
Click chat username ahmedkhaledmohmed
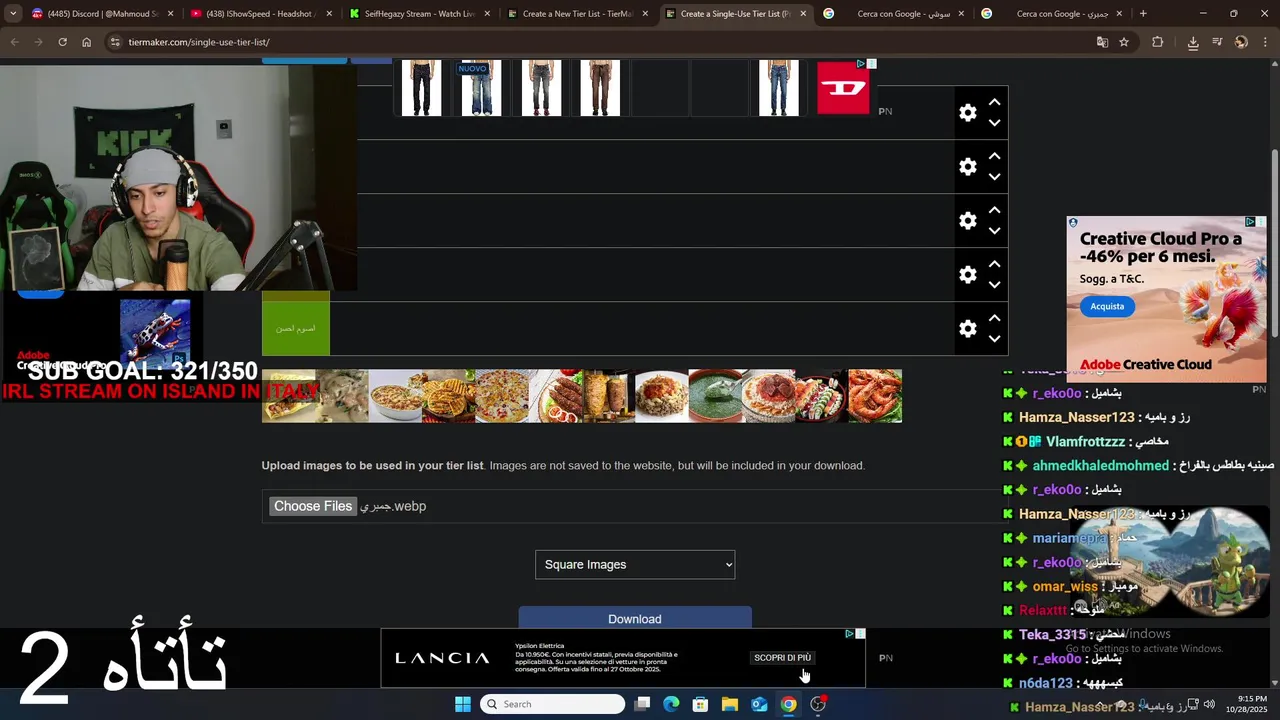1100,465
